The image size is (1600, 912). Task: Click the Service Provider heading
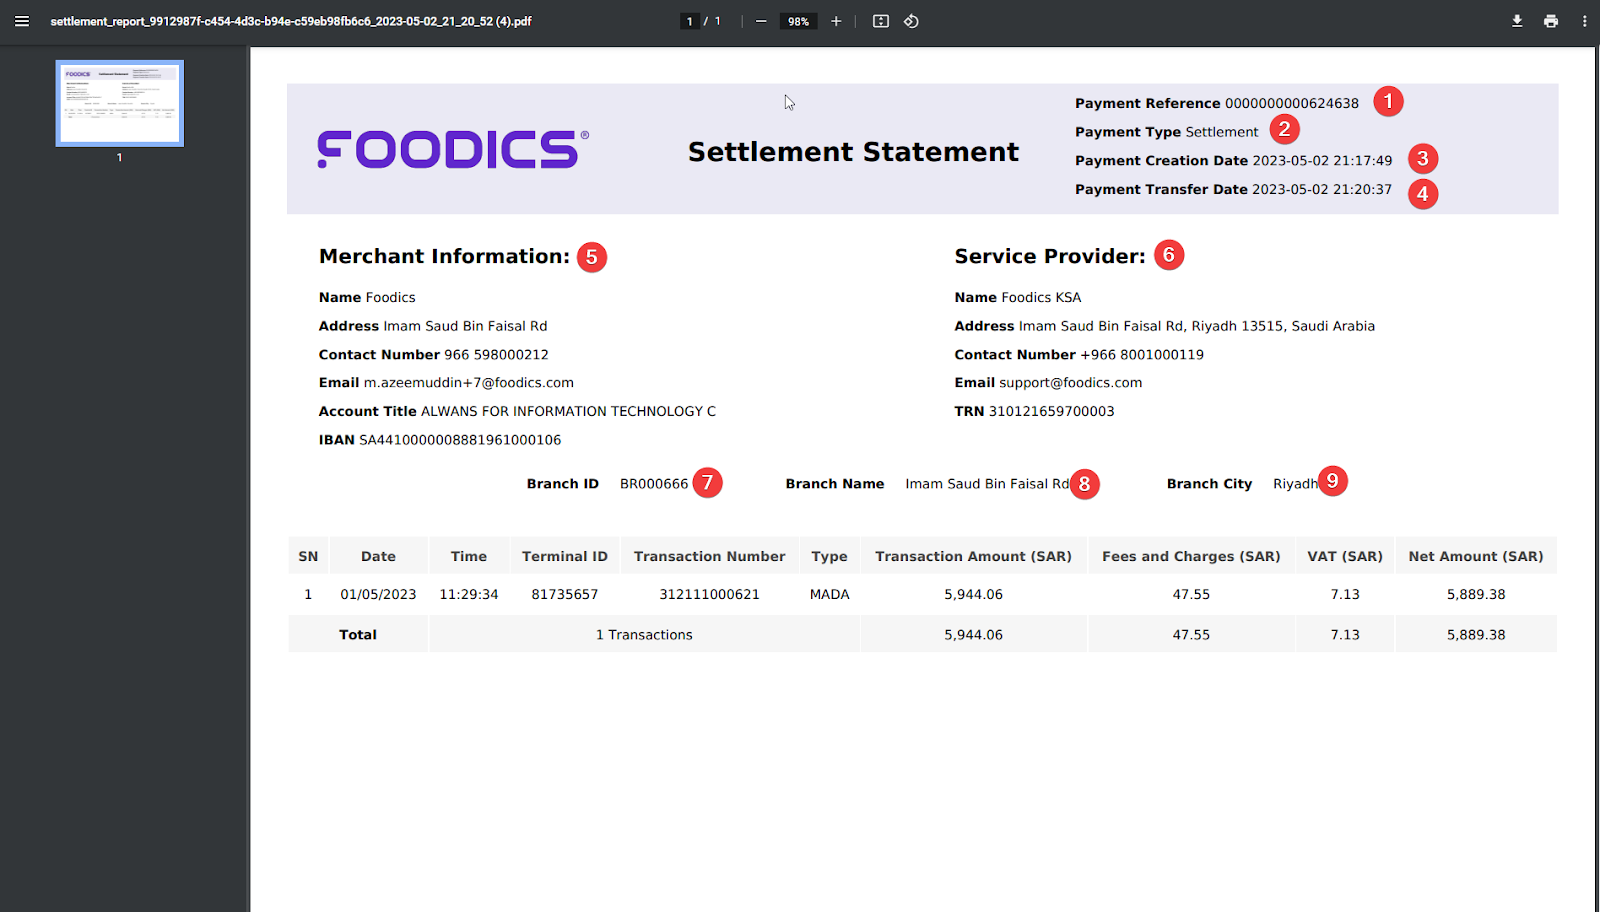(x=1050, y=256)
